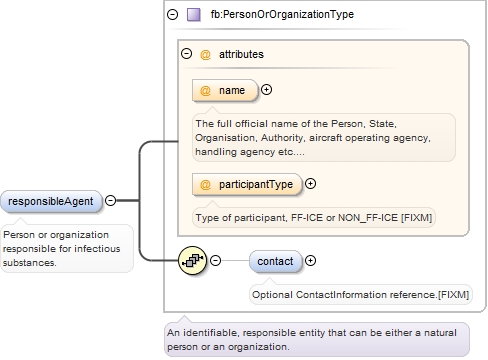Select the name attribute node

225,90
